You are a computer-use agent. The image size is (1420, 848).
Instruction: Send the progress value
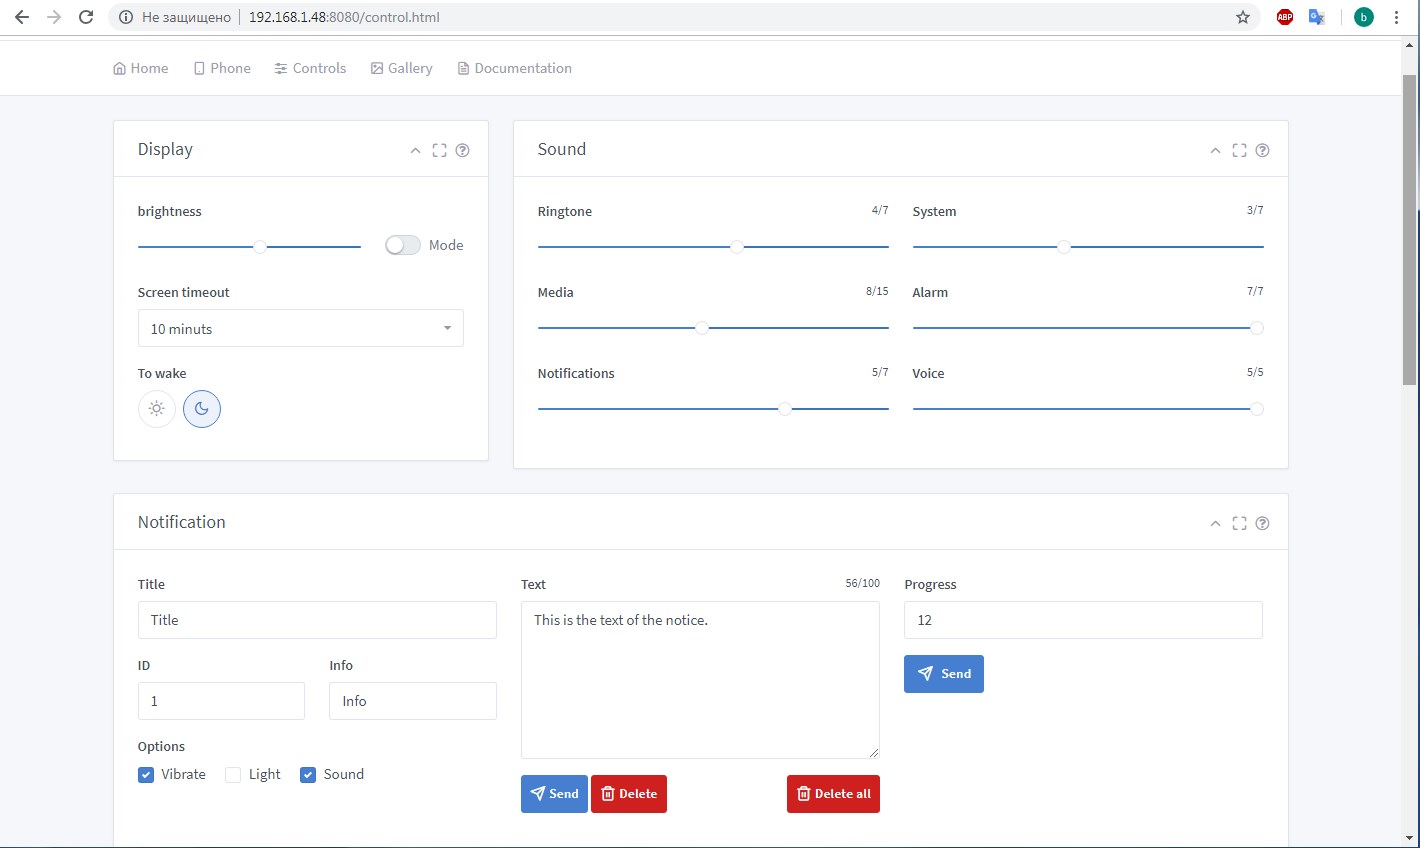[x=943, y=674]
